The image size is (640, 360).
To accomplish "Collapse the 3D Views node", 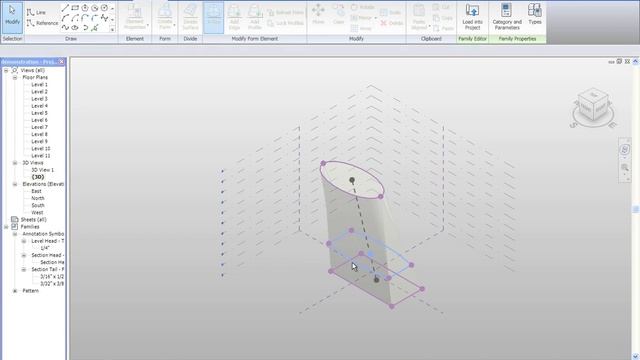I will (x=15, y=163).
